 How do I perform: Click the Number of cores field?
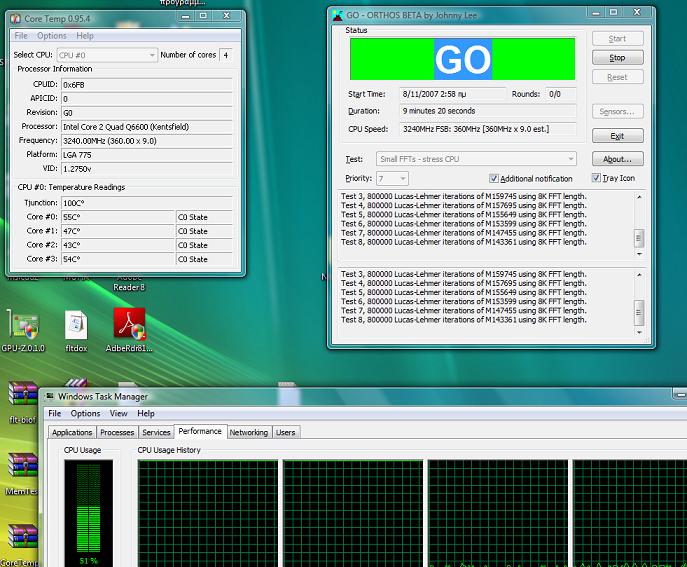226,55
